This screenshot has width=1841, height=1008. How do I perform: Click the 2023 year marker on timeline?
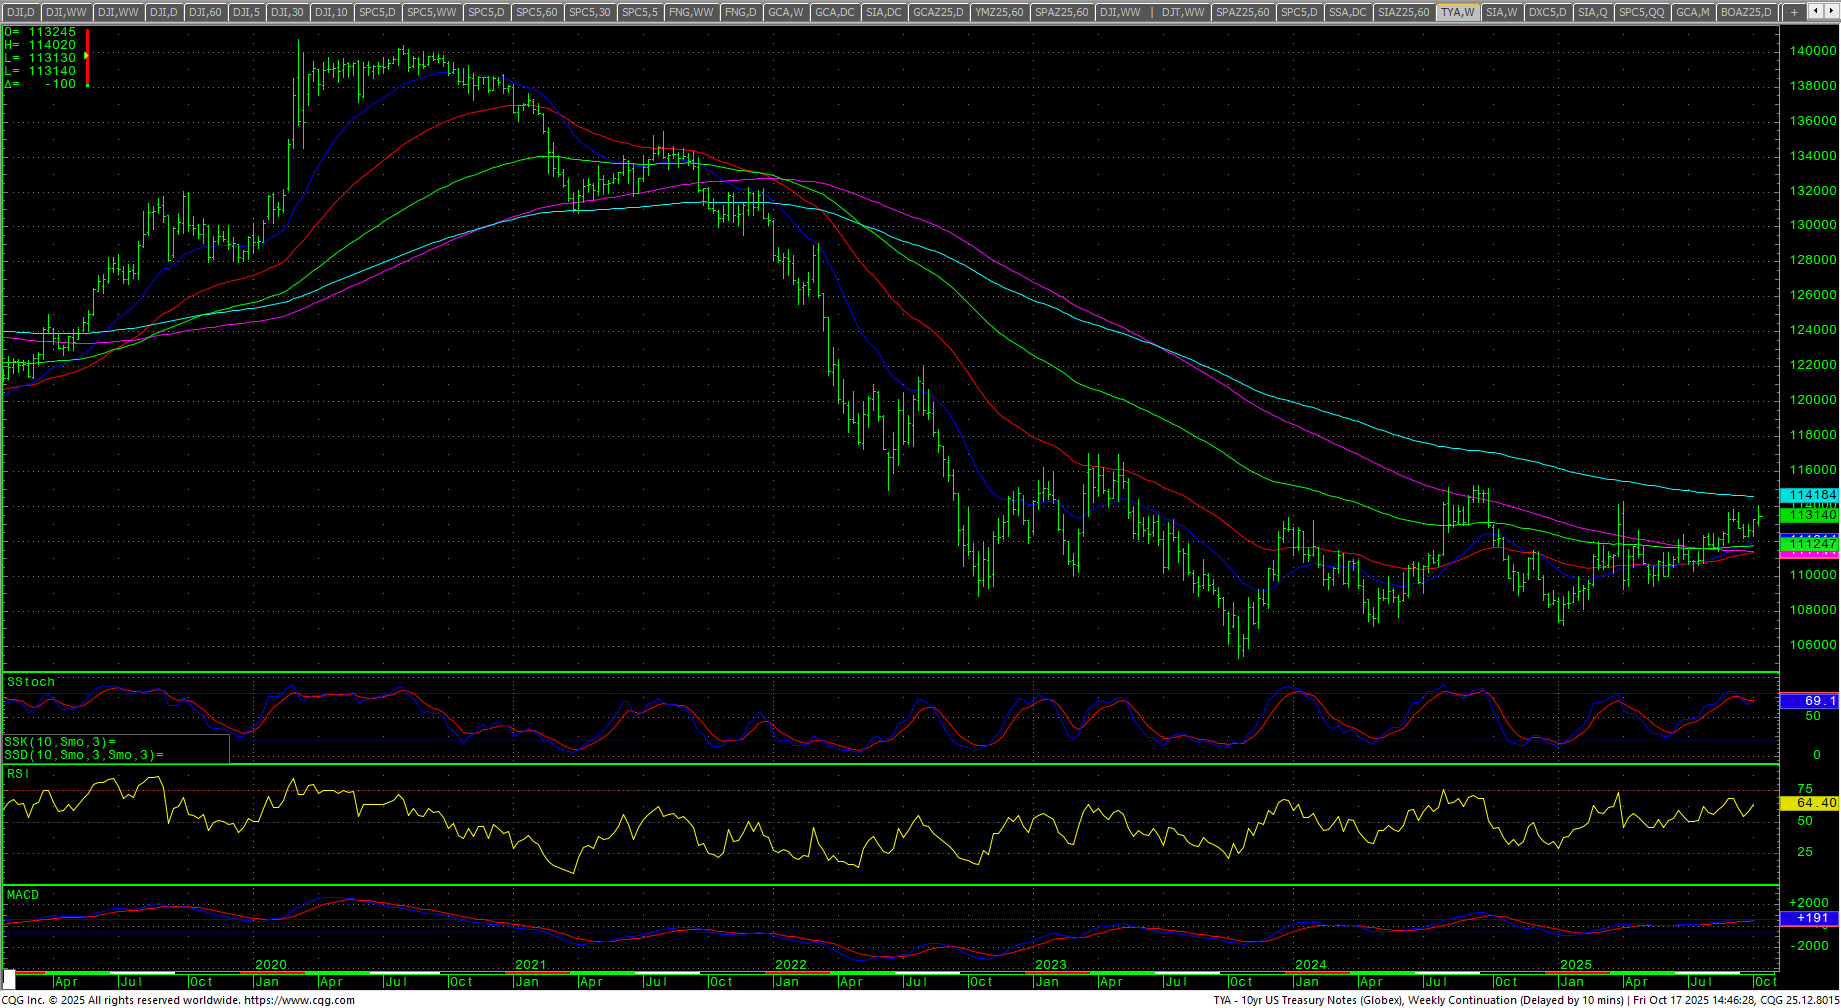coord(1050,965)
